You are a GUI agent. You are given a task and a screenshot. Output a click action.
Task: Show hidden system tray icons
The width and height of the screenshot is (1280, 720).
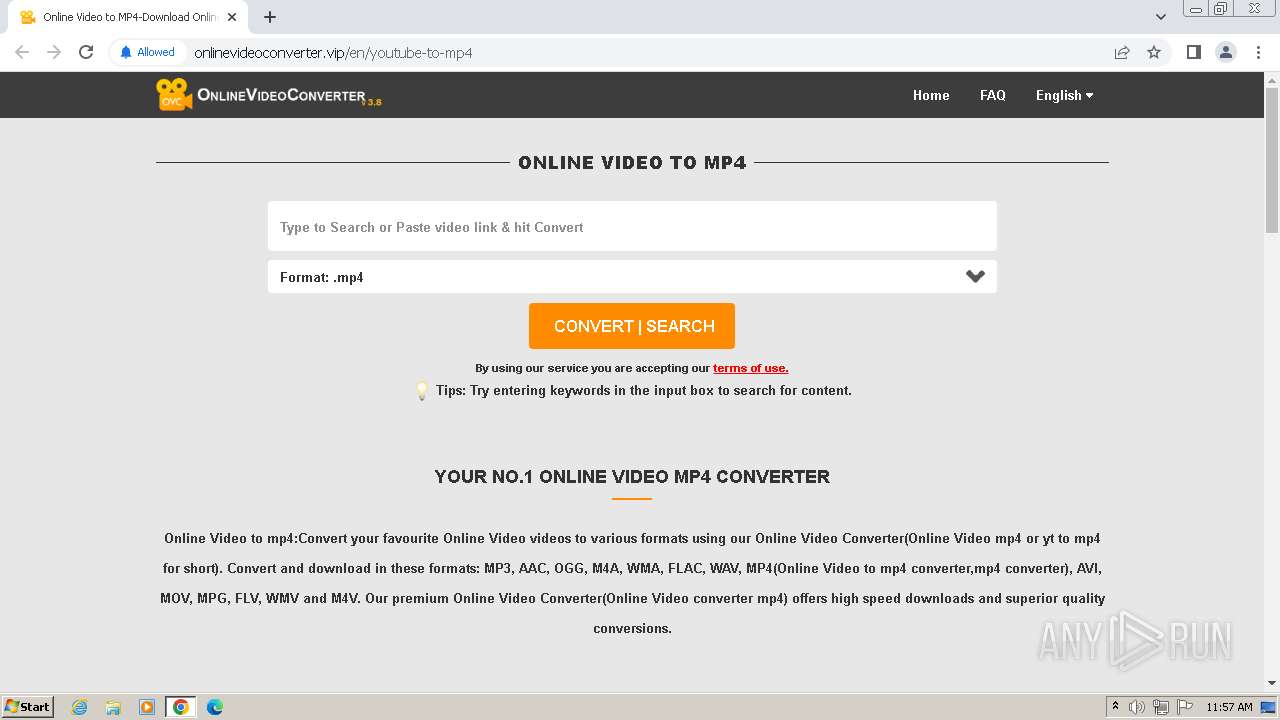[1116, 707]
